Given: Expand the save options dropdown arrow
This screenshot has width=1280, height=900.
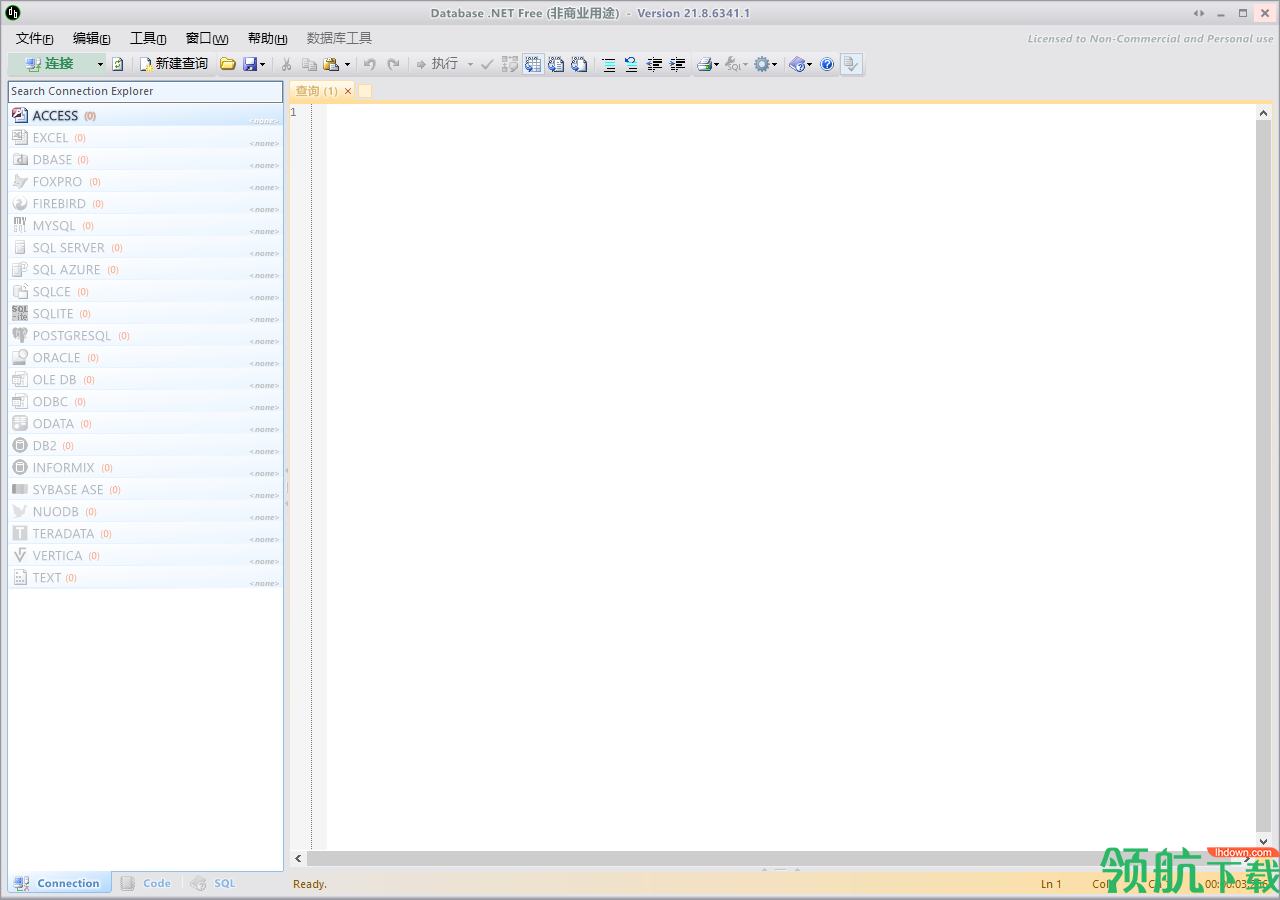Looking at the screenshot, I should 263,64.
